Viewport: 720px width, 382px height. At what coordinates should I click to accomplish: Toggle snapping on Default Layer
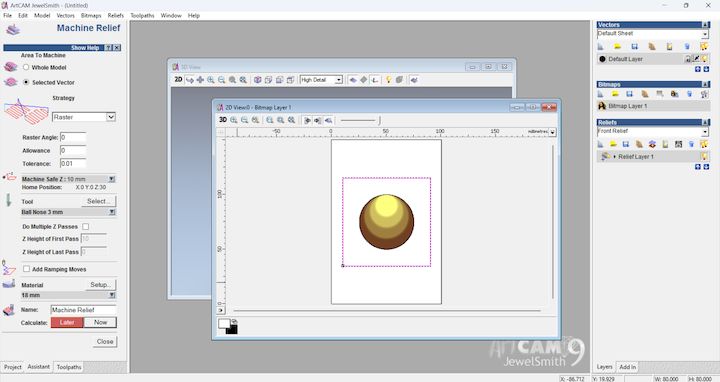point(696,59)
